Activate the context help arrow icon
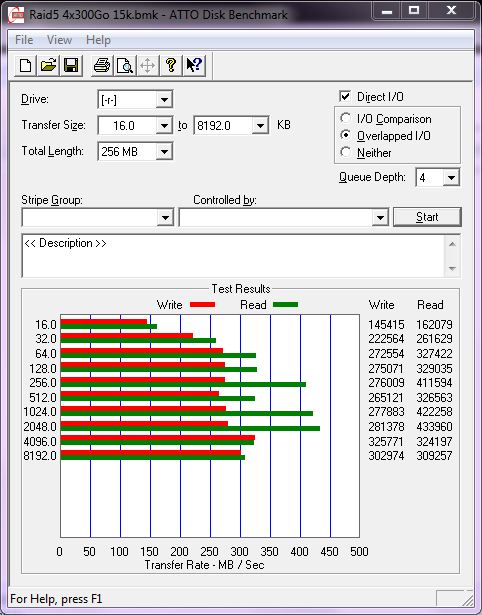The image size is (482, 615). click(194, 65)
